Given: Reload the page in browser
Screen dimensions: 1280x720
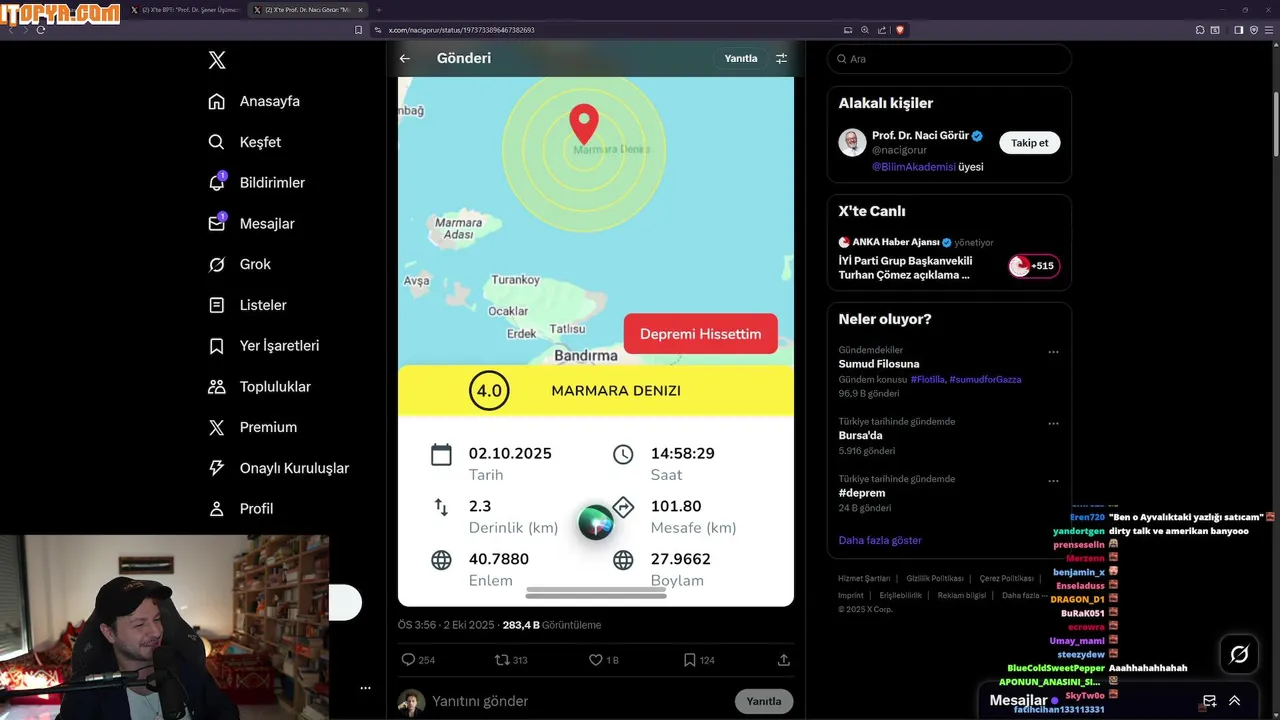Looking at the screenshot, I should pos(41,30).
